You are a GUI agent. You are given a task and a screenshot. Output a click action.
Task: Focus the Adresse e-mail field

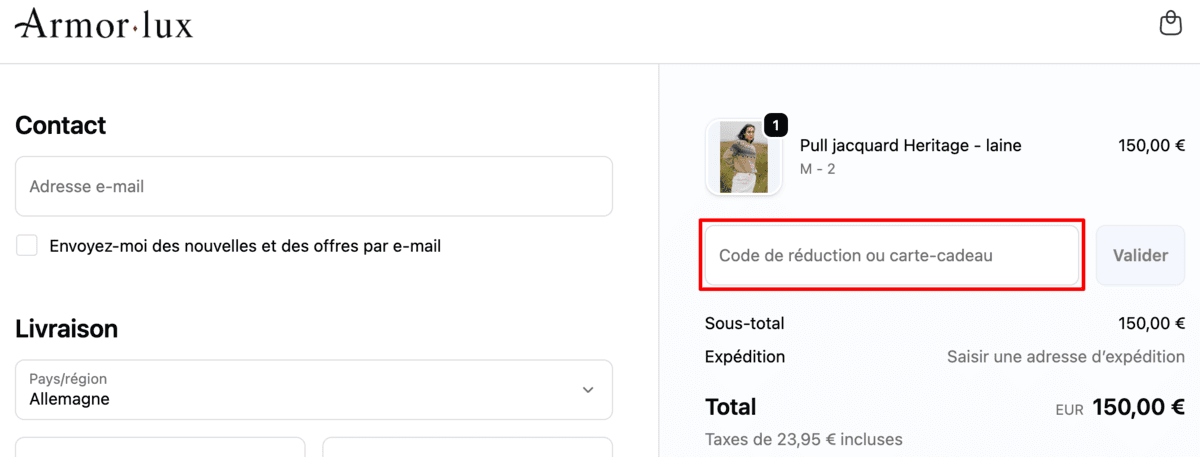pos(313,186)
